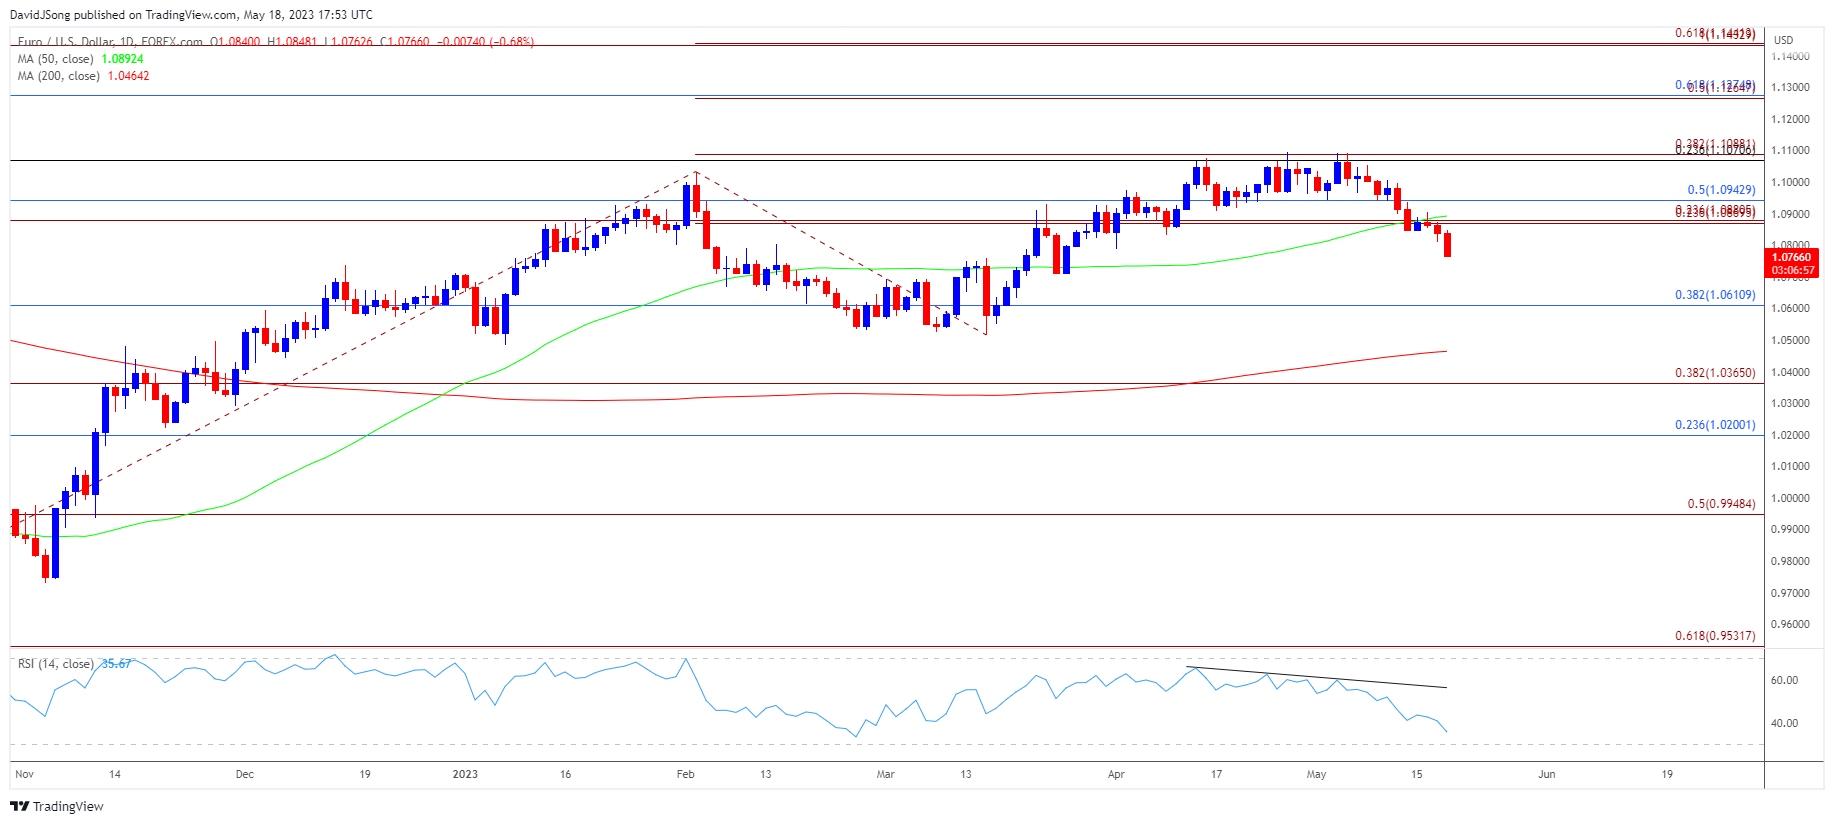Click the TradingView logo icon

(19, 806)
